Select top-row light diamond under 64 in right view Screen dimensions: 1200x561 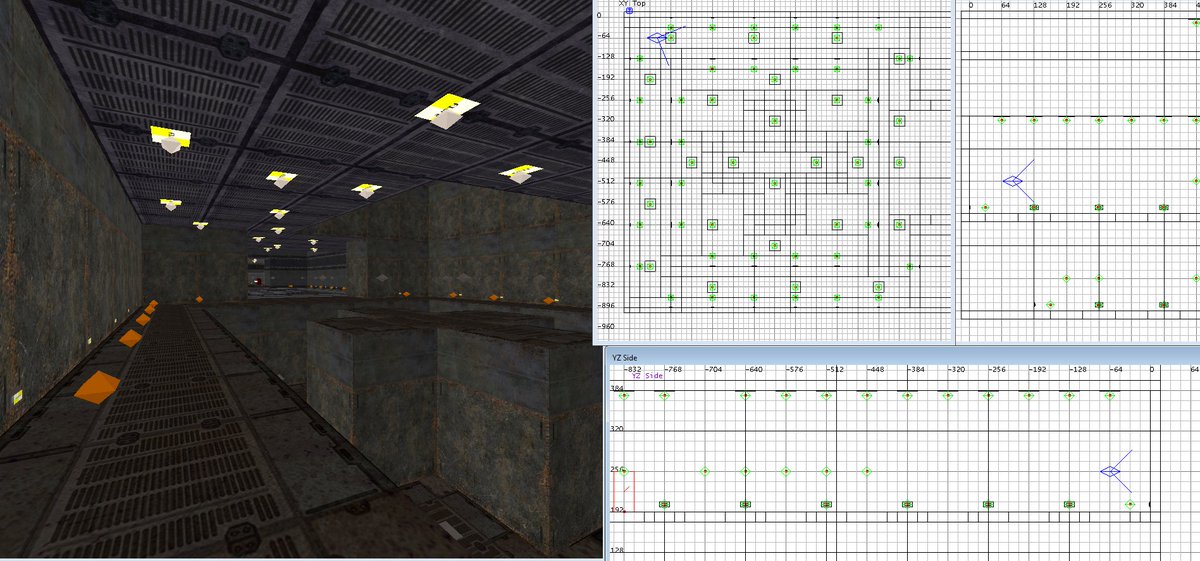pyautogui.click(x=1002, y=120)
